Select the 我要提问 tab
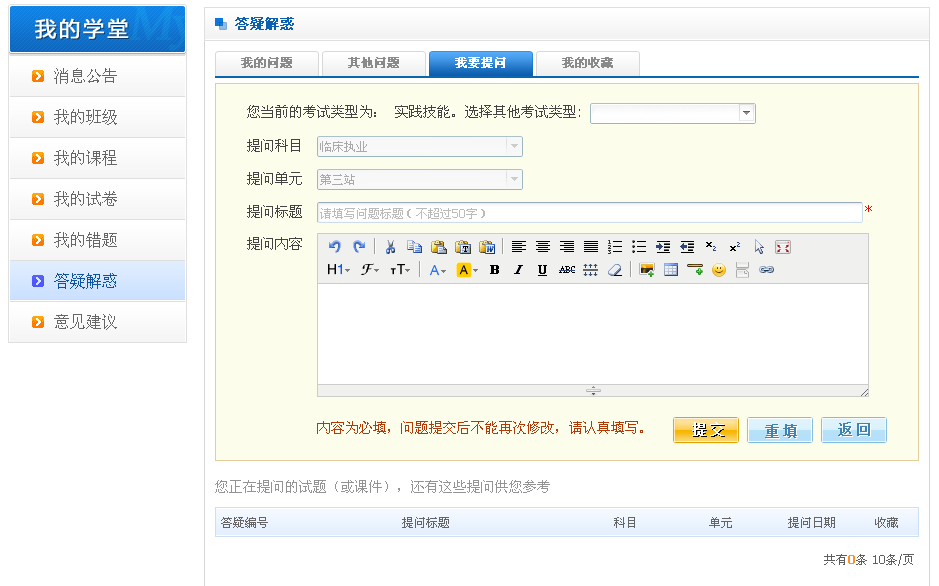The height and width of the screenshot is (586, 939). tap(481, 63)
